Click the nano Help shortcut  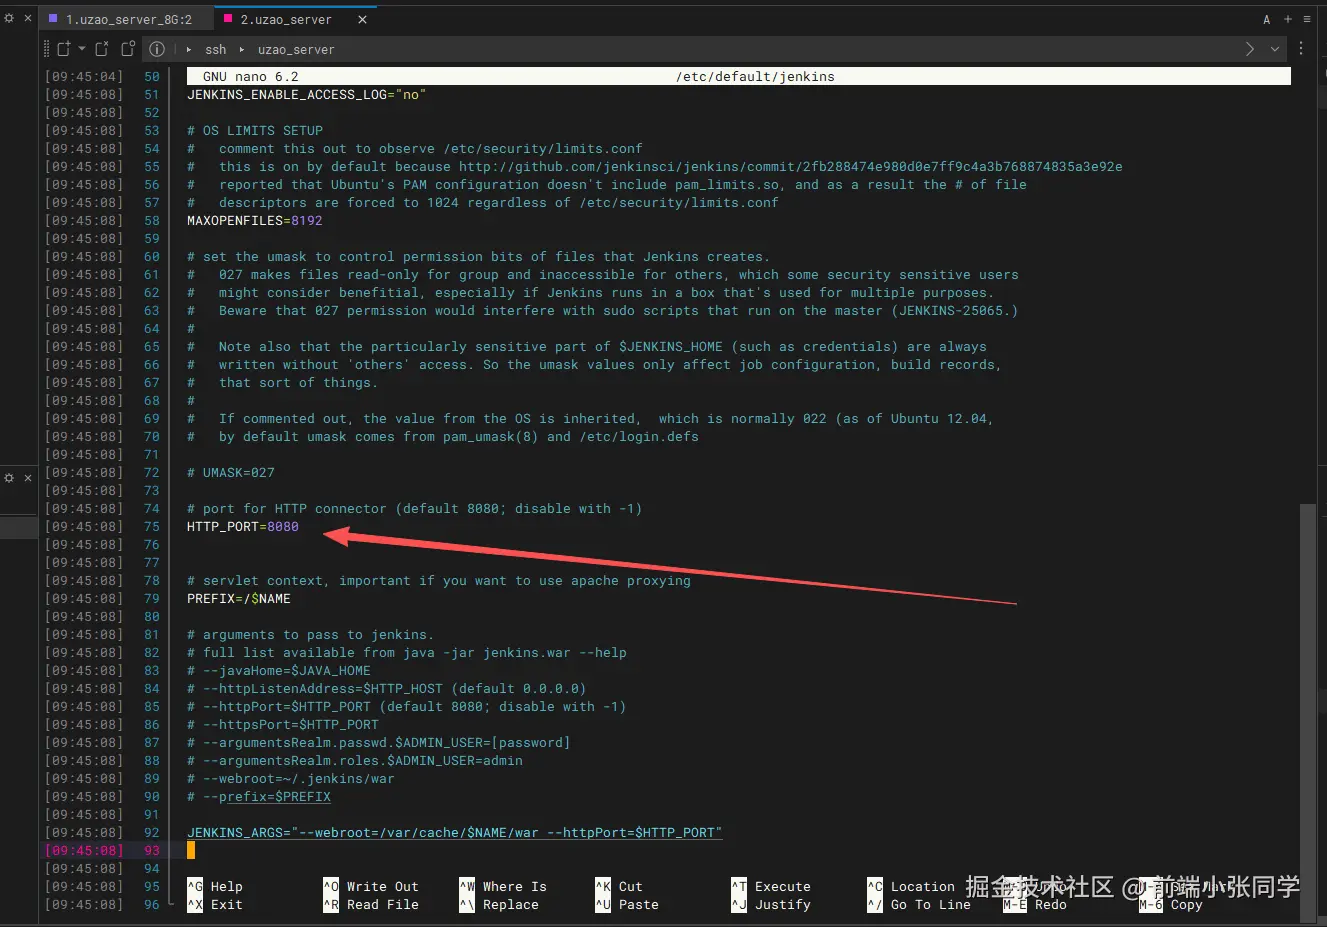pos(215,887)
